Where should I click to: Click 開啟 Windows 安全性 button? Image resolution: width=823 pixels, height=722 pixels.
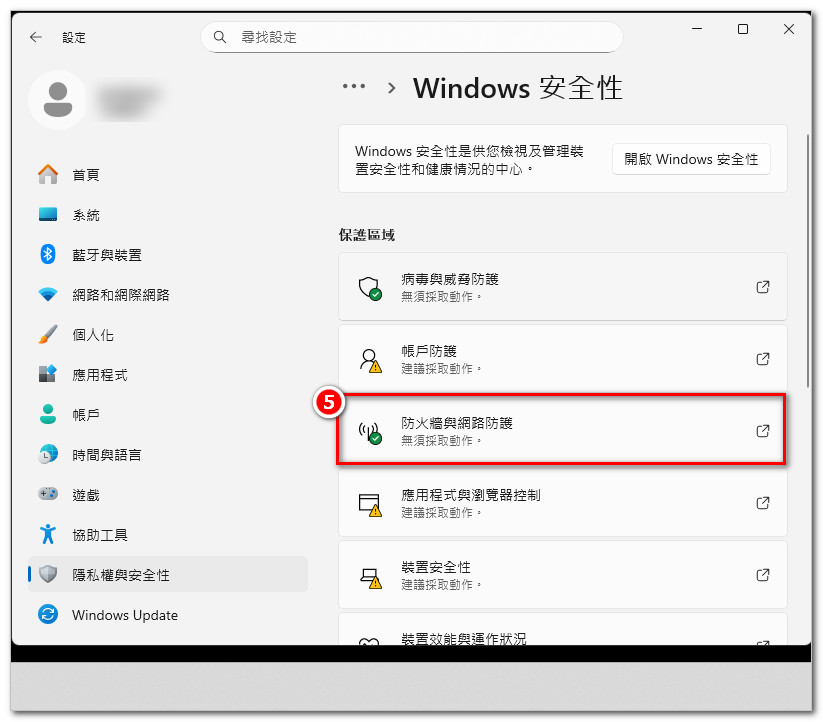click(691, 159)
